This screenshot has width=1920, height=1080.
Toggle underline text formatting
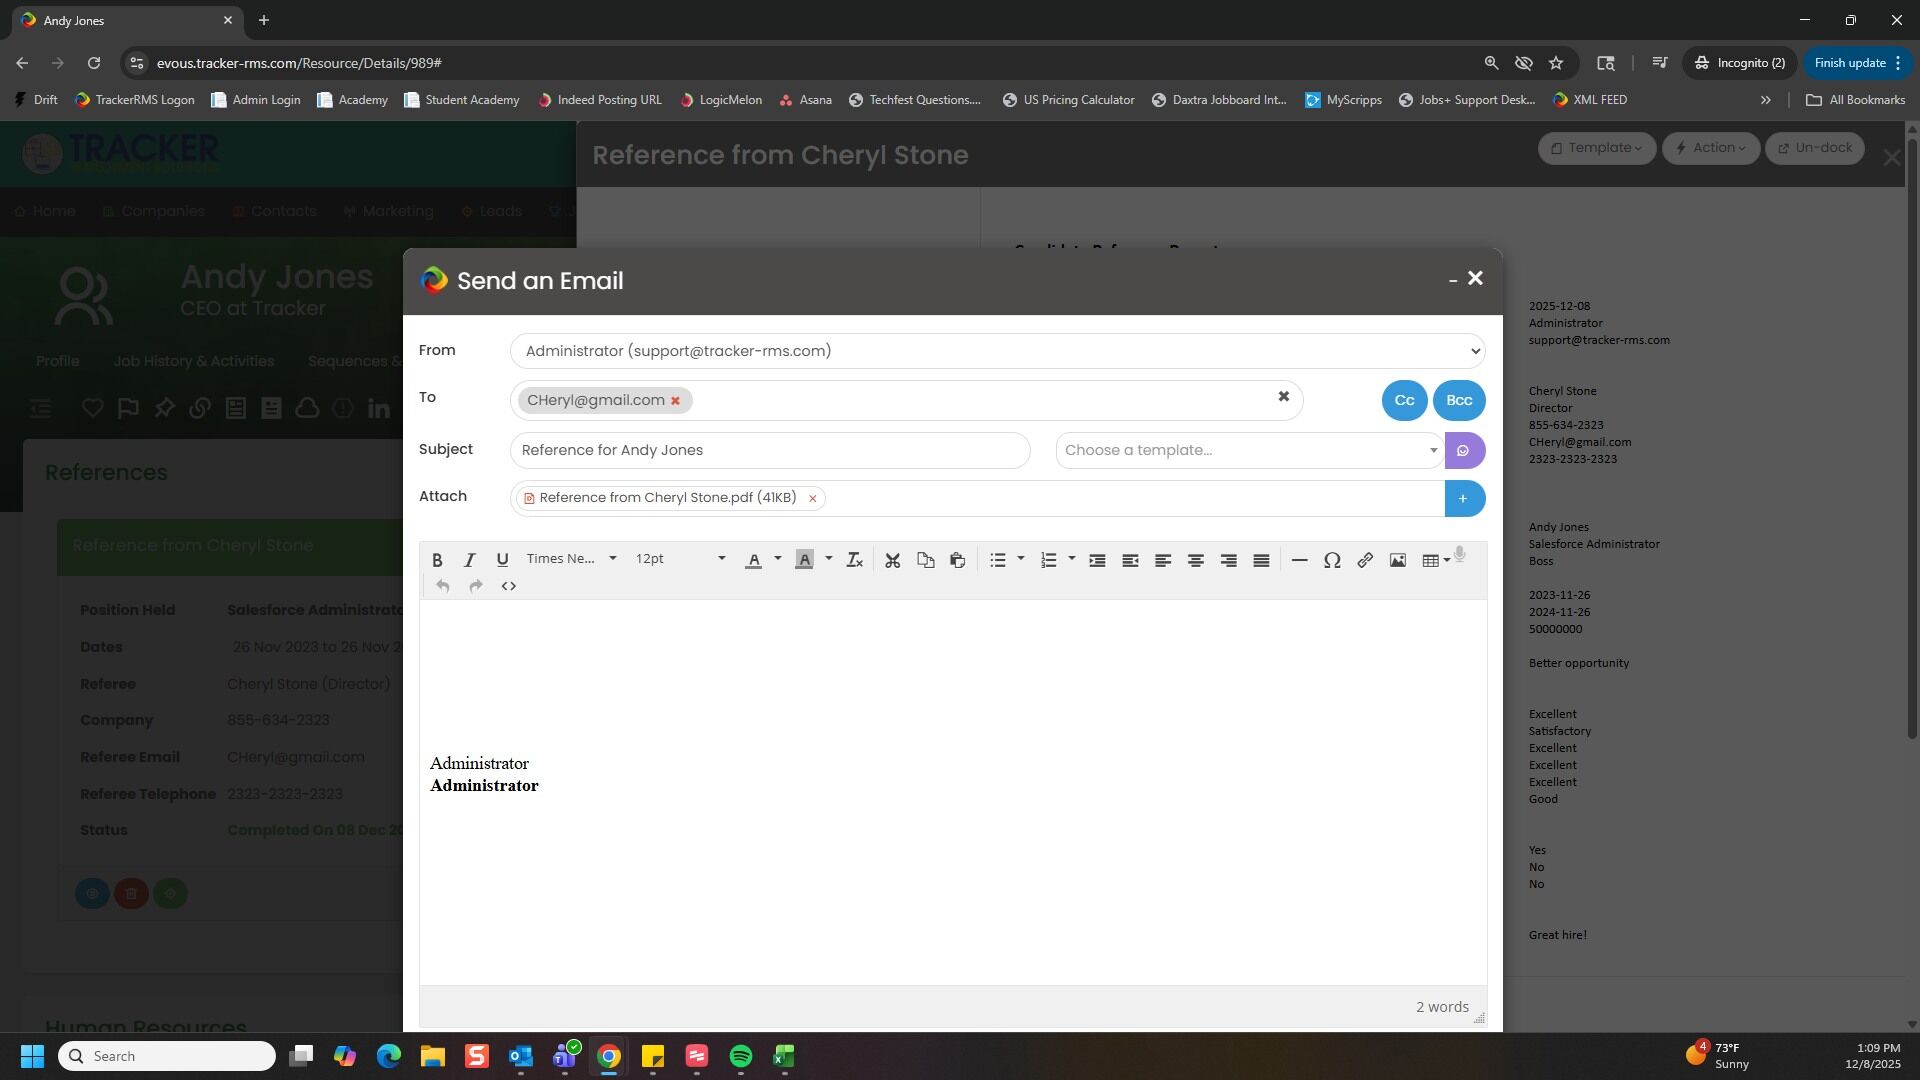coord(502,560)
